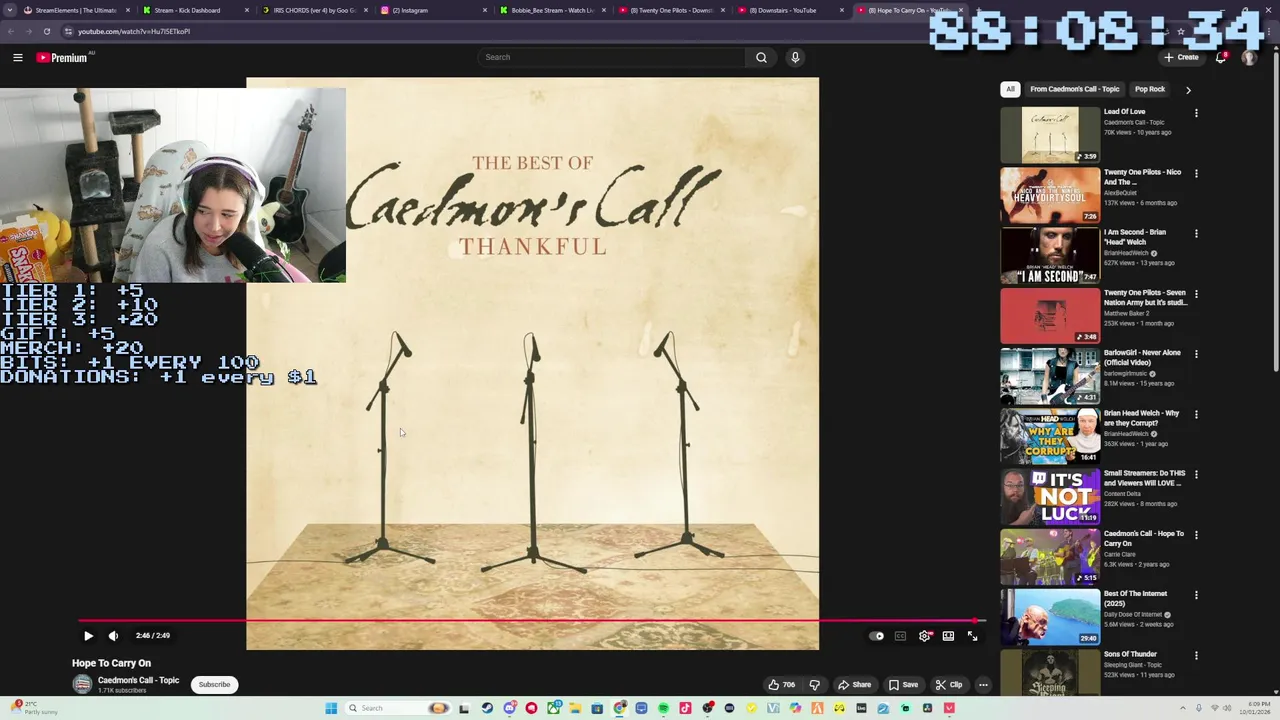The image size is (1280, 720).
Task: Open options for BarlowGirl Never Alone
Action: 1196,354
